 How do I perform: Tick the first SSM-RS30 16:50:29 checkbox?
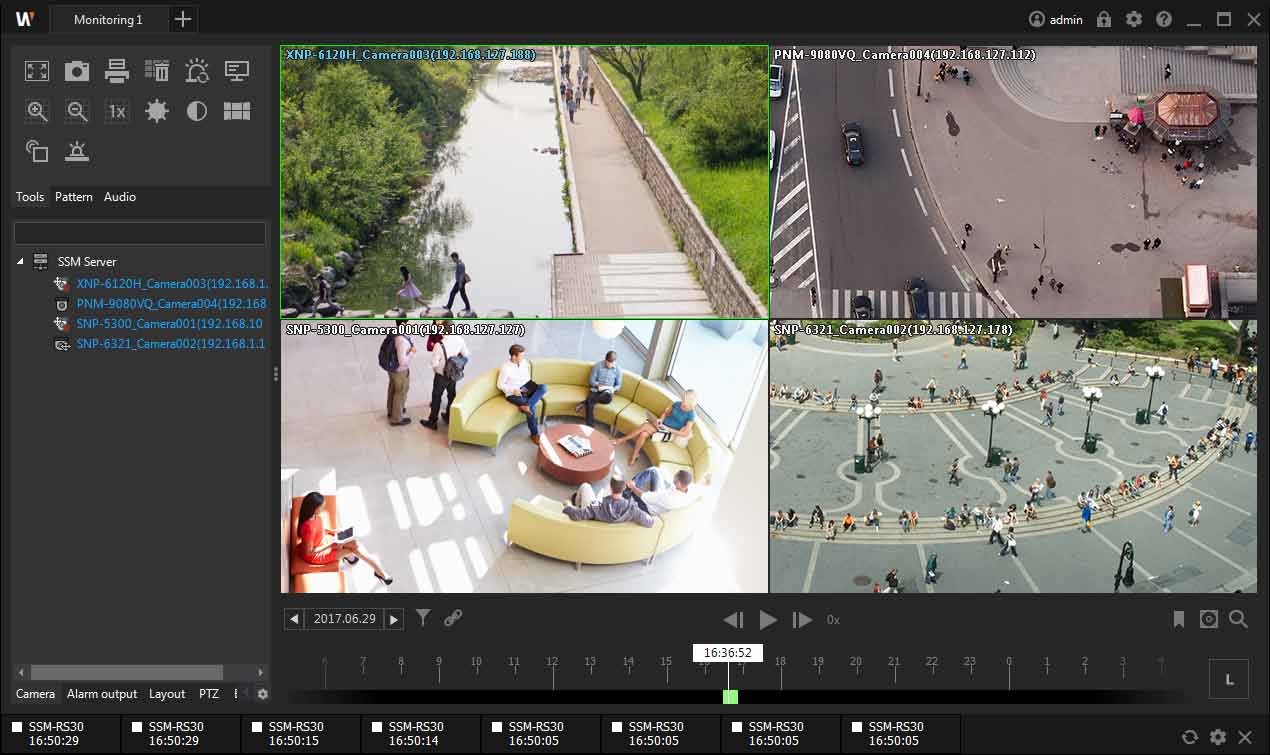18,728
